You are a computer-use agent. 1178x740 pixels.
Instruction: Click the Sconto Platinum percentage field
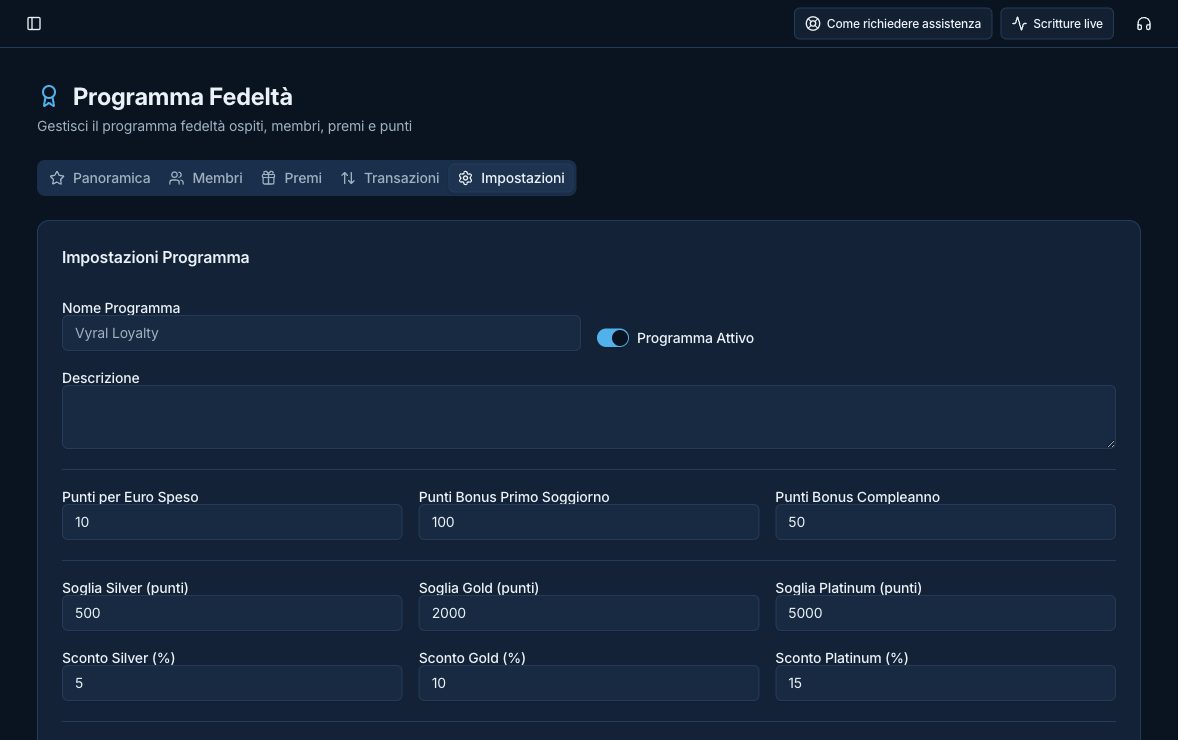point(945,683)
